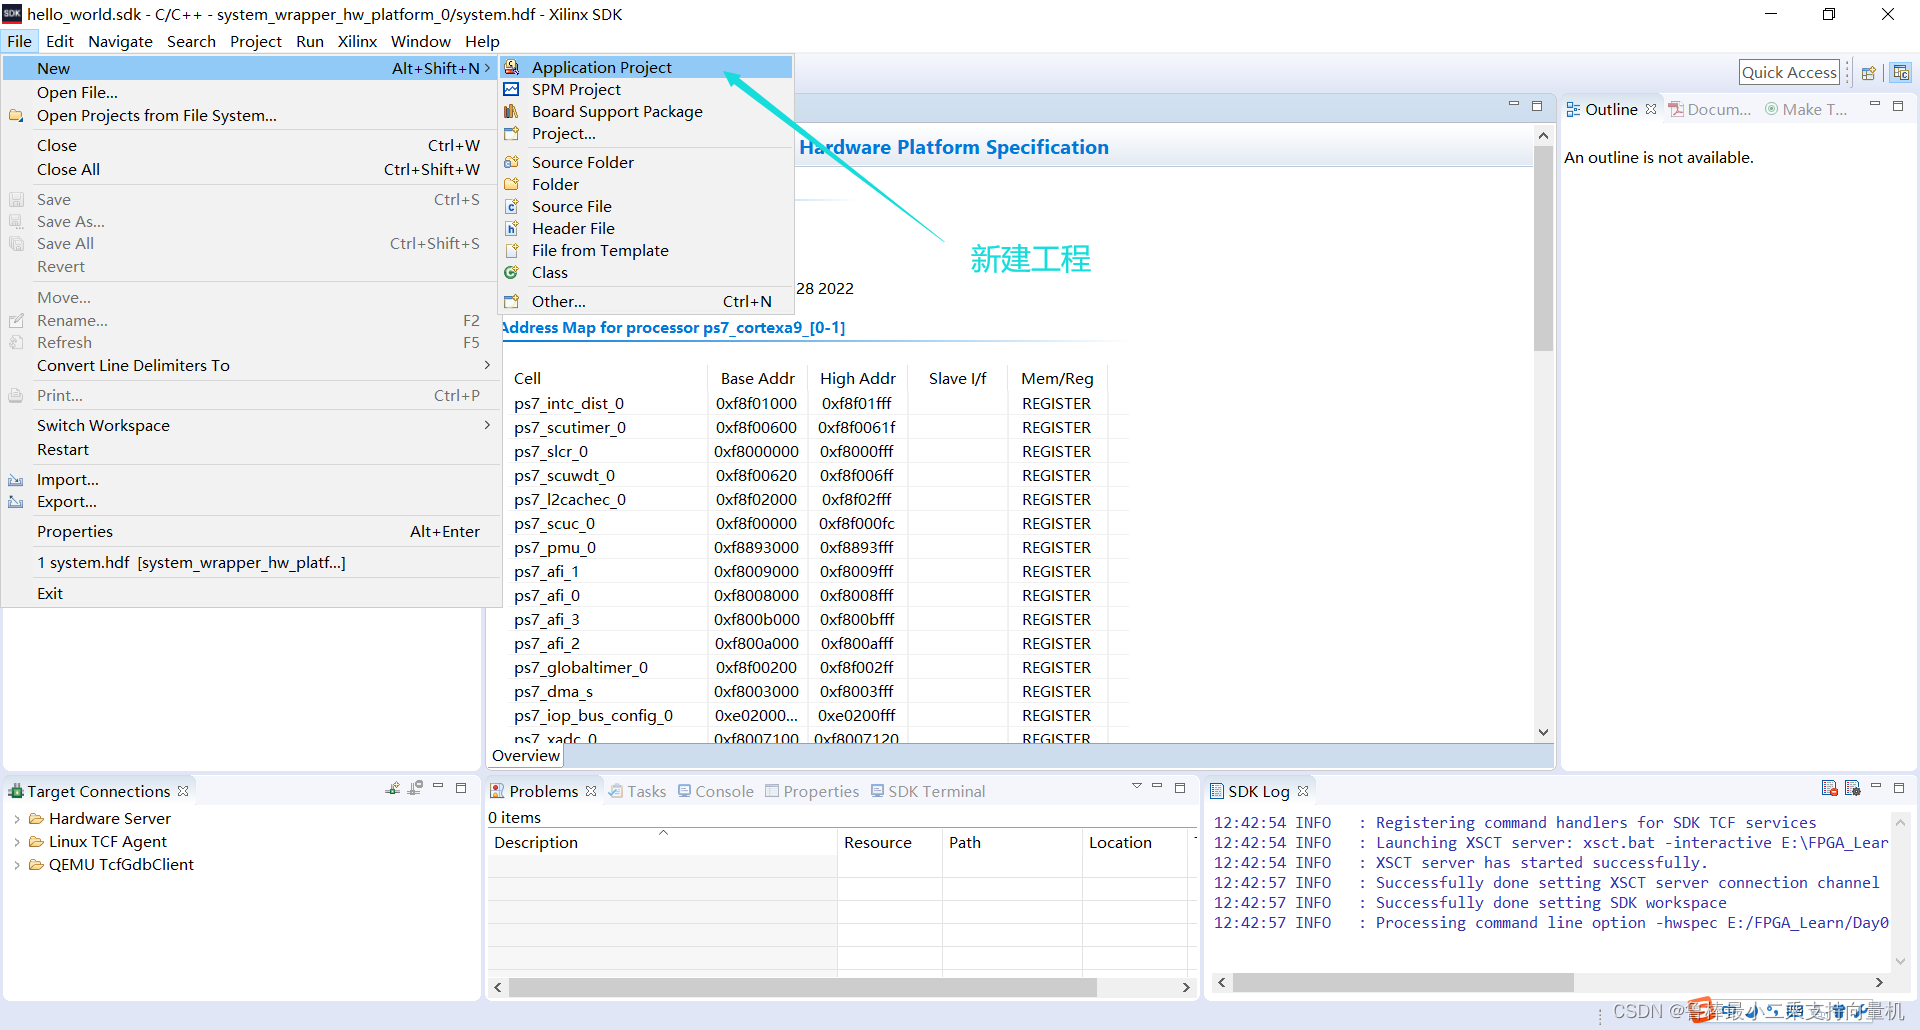The height and width of the screenshot is (1030, 1920).
Task: Open the Xilinx menu
Action: (x=357, y=41)
